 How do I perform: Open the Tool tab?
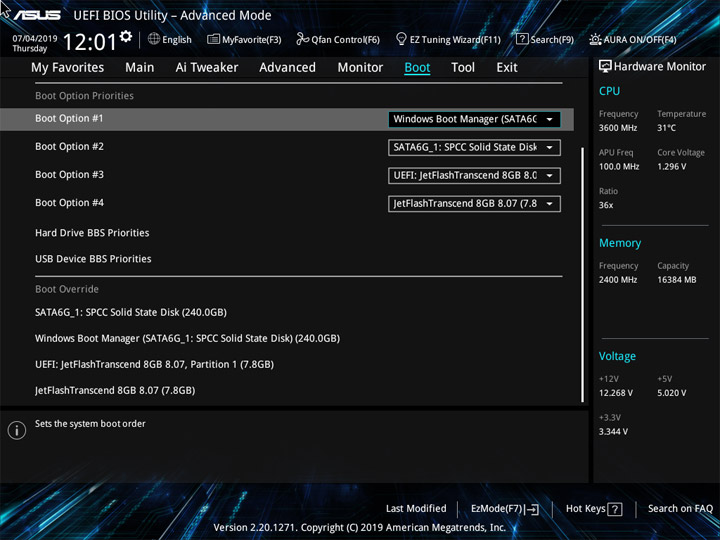(x=463, y=68)
